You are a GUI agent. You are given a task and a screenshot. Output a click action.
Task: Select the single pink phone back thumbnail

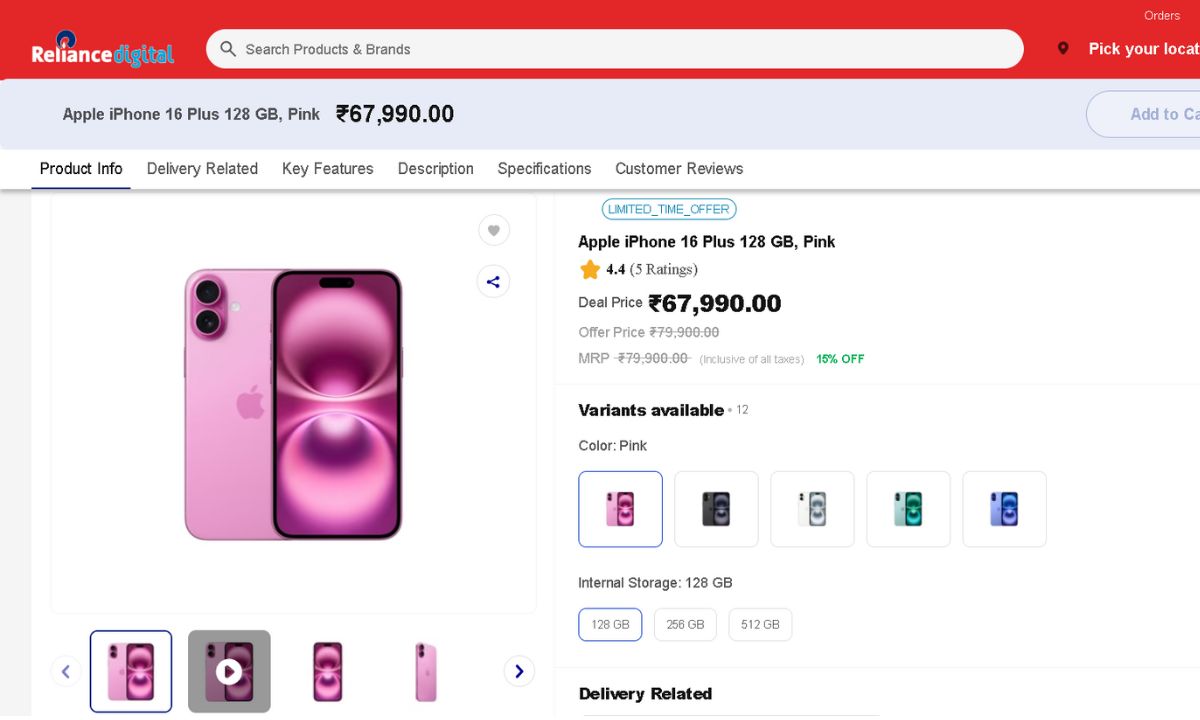(425, 671)
